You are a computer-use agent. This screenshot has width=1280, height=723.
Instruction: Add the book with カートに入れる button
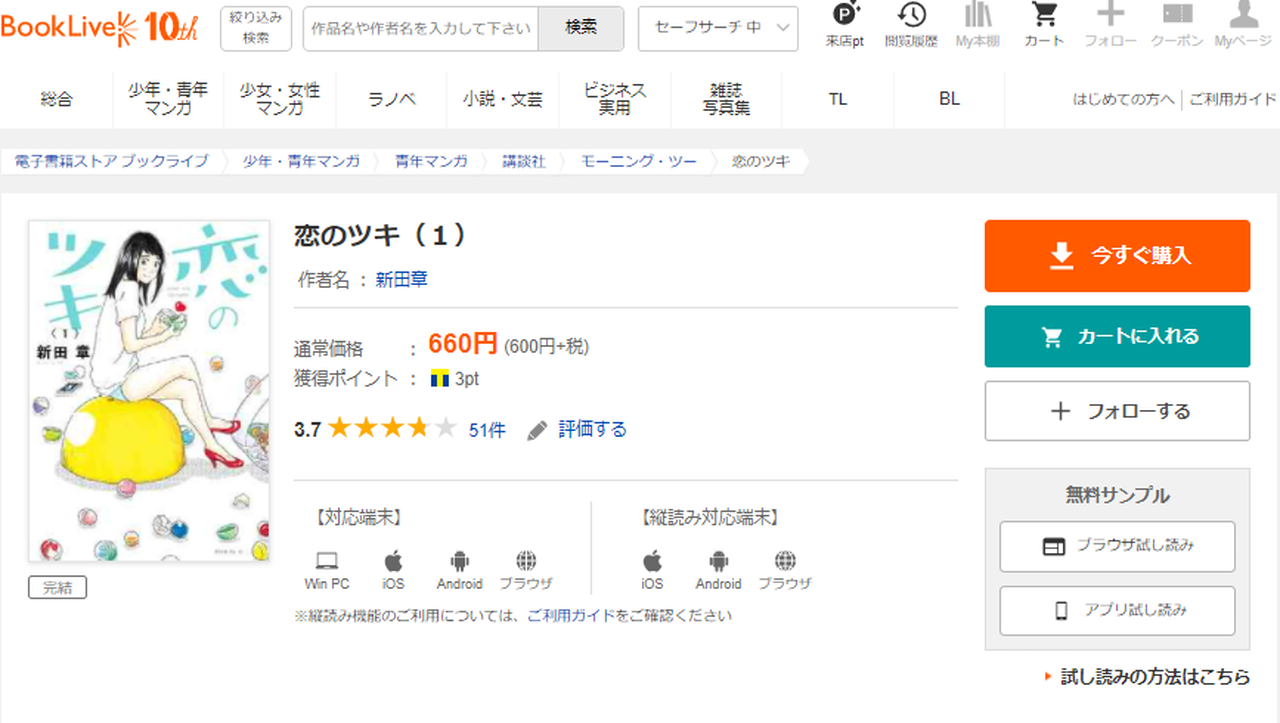click(1117, 336)
